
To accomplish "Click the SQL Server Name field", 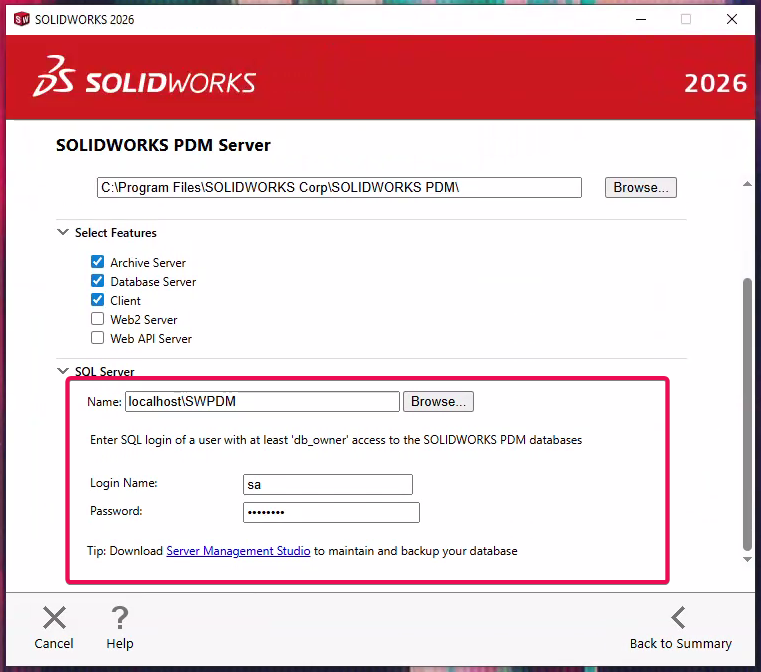I will coord(262,401).
